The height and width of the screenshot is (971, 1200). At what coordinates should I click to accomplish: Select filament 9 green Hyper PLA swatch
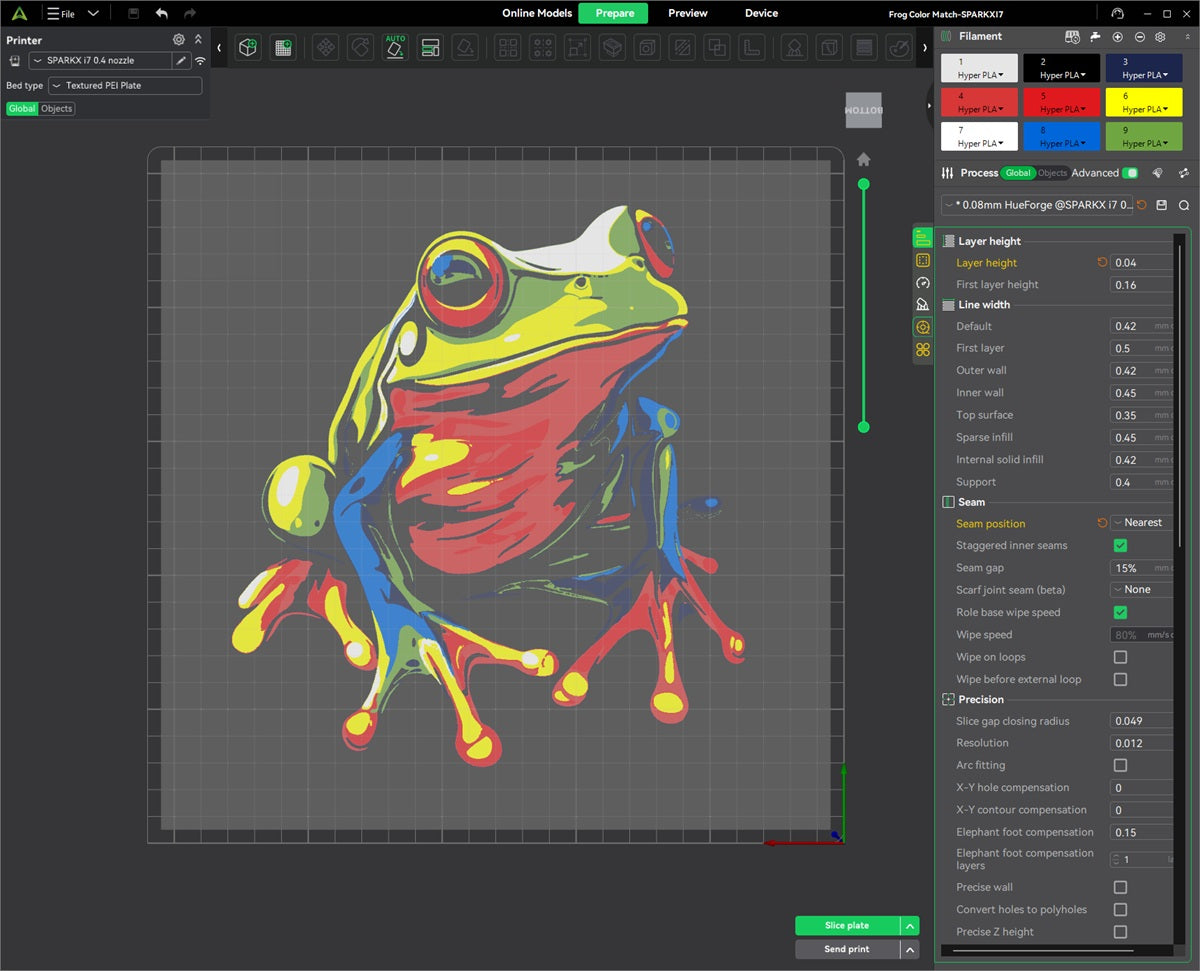click(x=1144, y=136)
